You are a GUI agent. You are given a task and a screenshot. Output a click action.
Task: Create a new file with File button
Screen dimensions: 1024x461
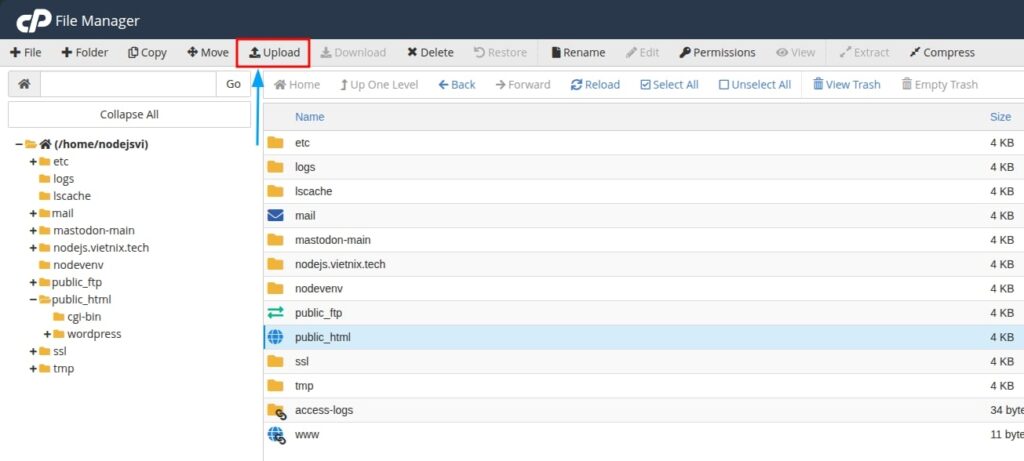coord(25,53)
